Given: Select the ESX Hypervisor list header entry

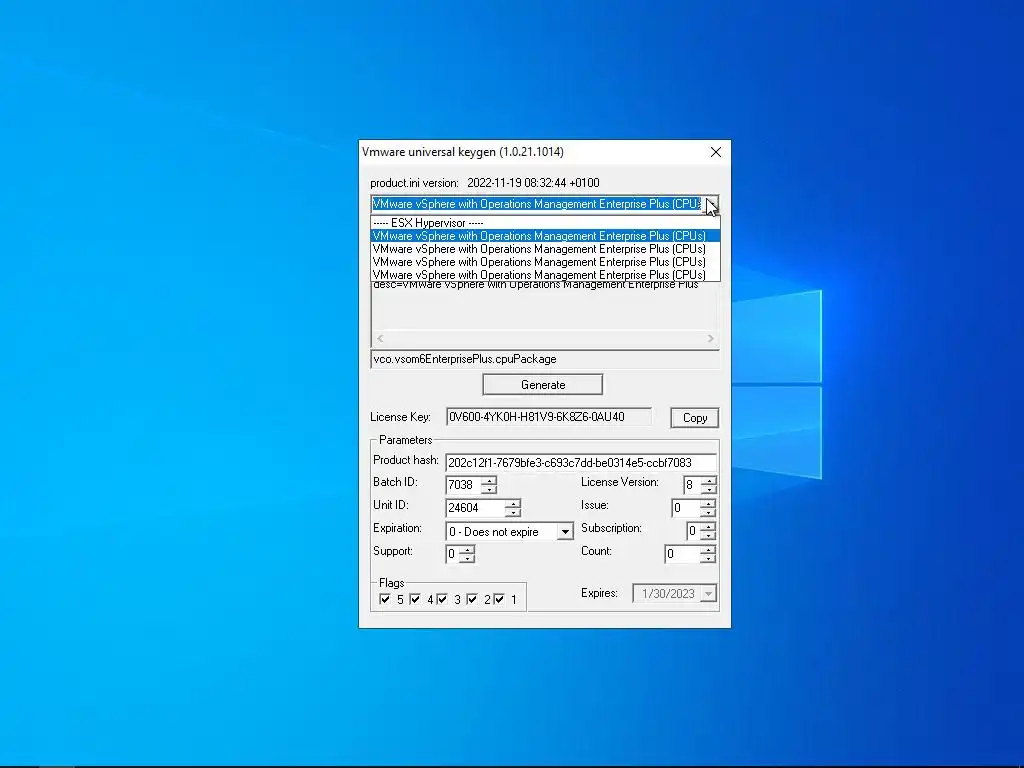Looking at the screenshot, I should coord(545,223).
